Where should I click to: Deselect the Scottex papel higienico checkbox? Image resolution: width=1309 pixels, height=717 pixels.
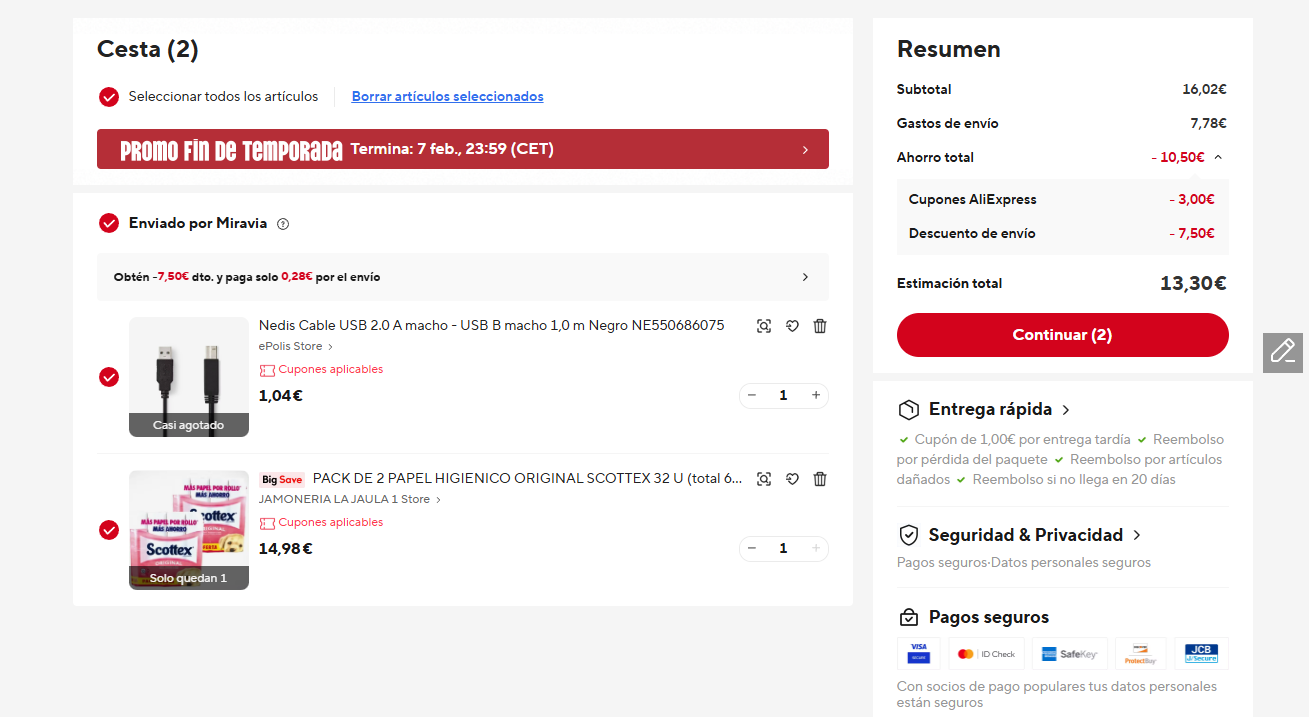tap(109, 530)
